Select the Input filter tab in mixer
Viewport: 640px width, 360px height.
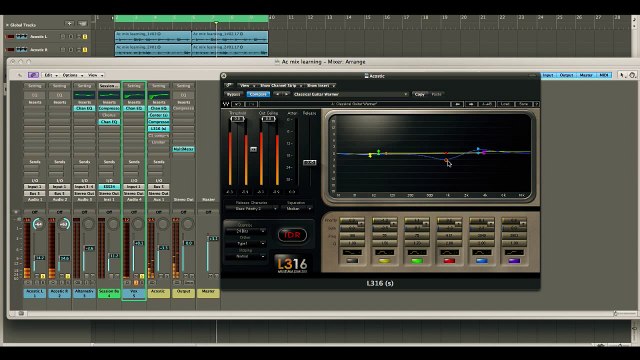[x=548, y=75]
